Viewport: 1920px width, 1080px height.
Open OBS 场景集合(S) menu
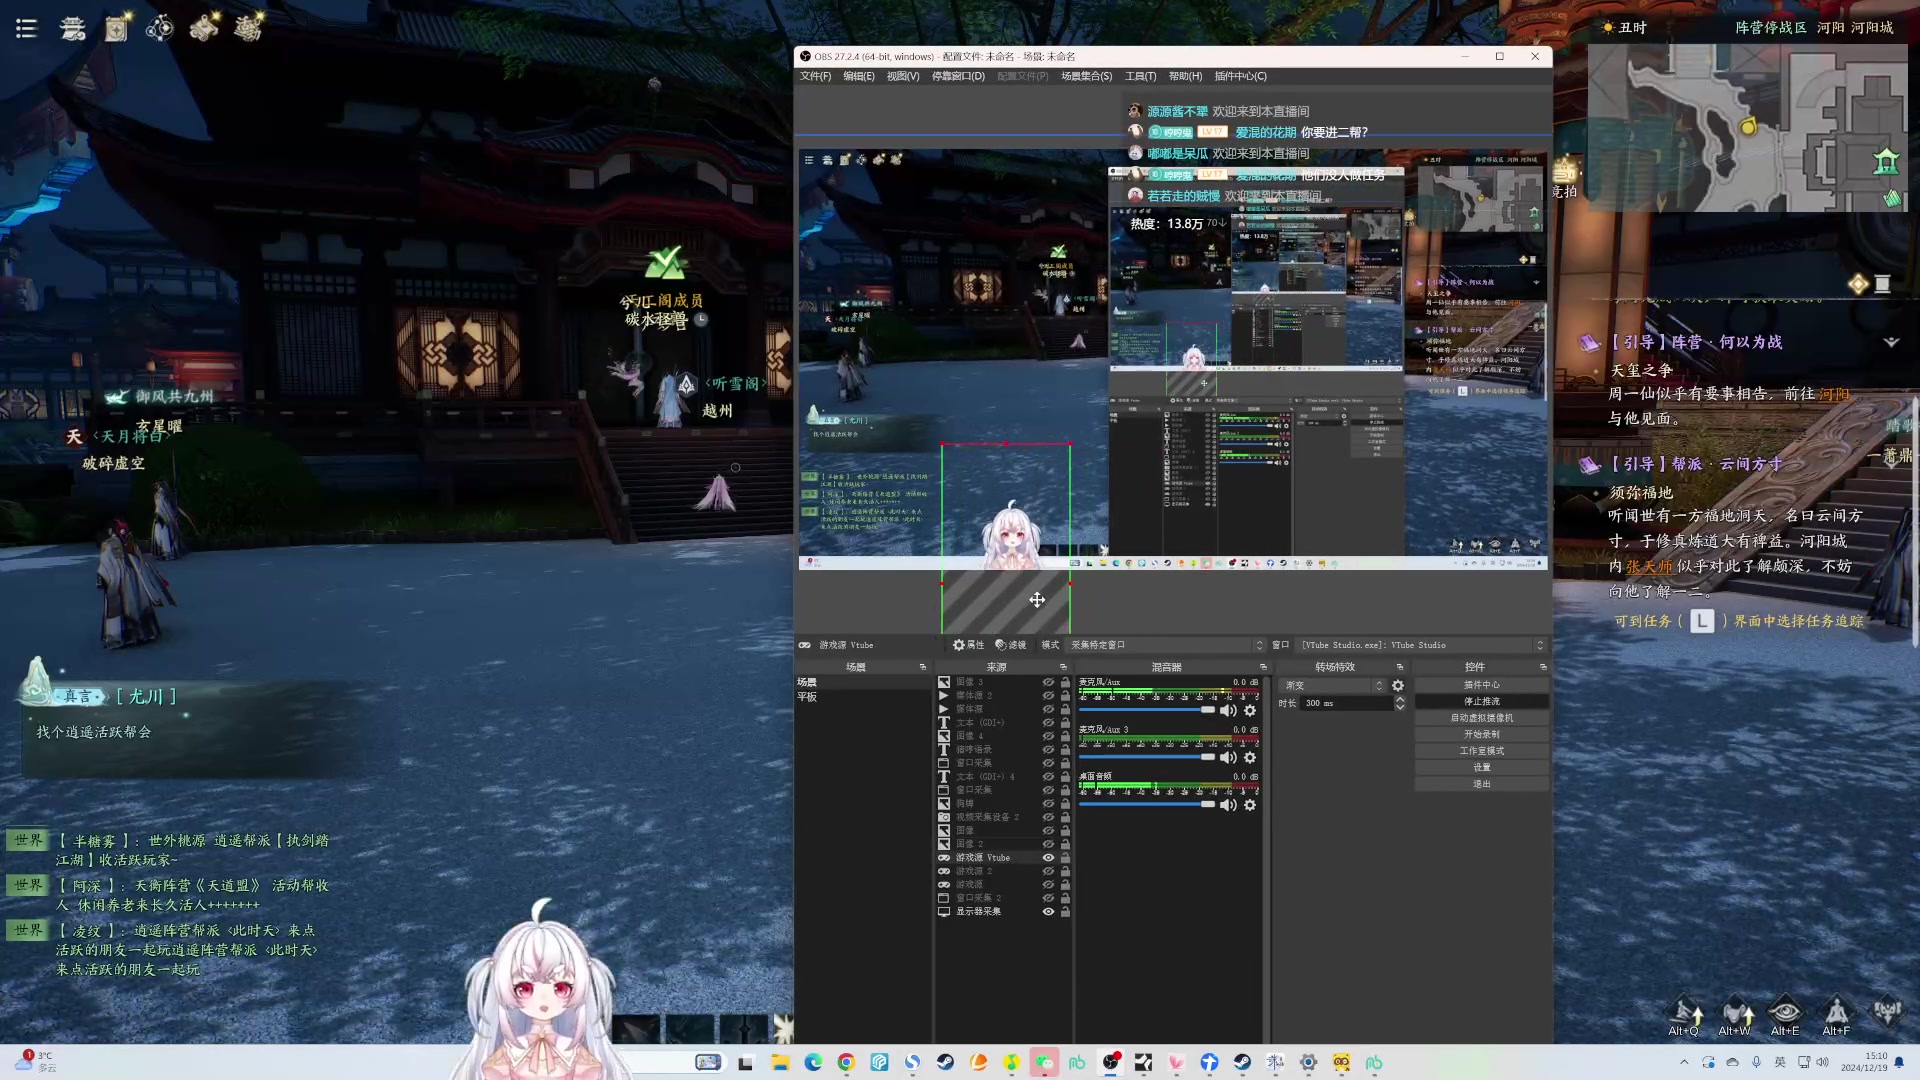tap(1086, 76)
